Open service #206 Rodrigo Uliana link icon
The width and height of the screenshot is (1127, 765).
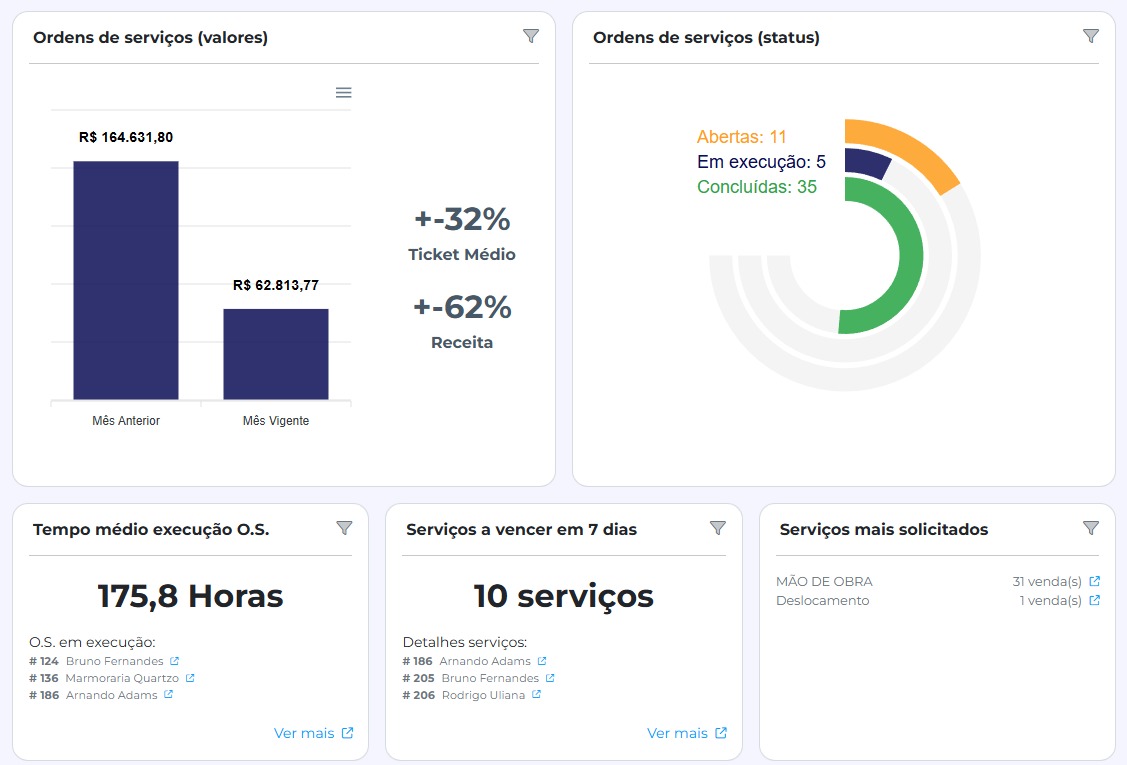click(536, 695)
